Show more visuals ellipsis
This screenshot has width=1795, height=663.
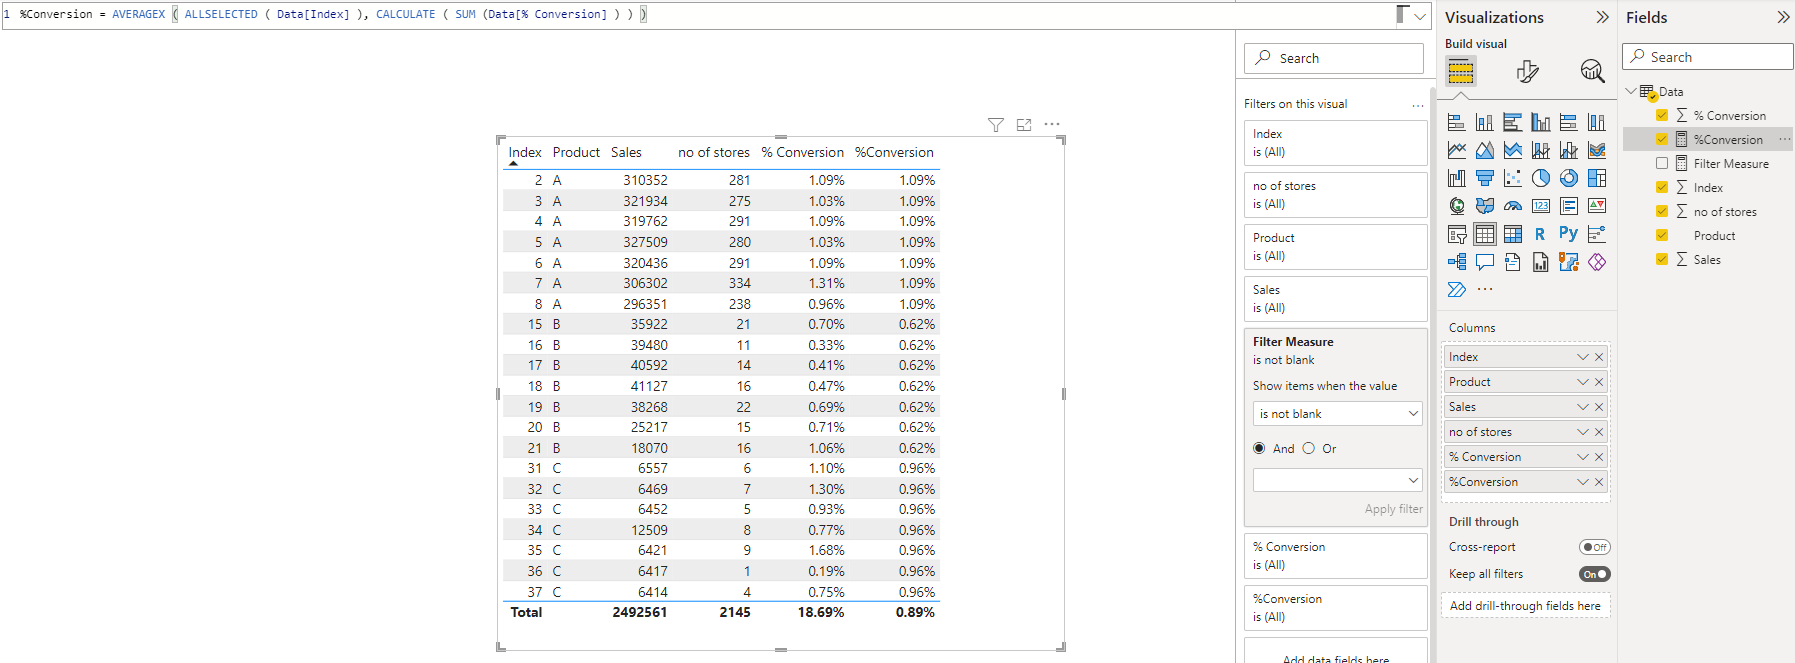1485,289
